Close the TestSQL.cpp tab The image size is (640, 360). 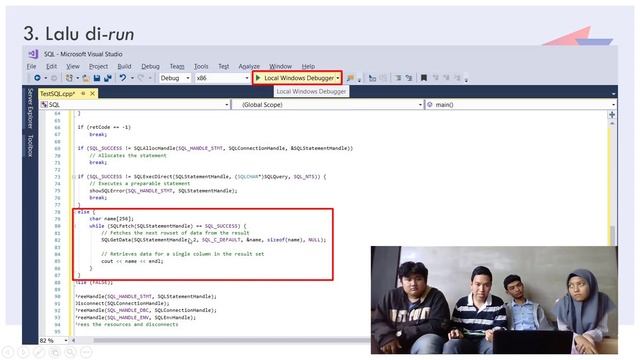pyautogui.click(x=93, y=93)
